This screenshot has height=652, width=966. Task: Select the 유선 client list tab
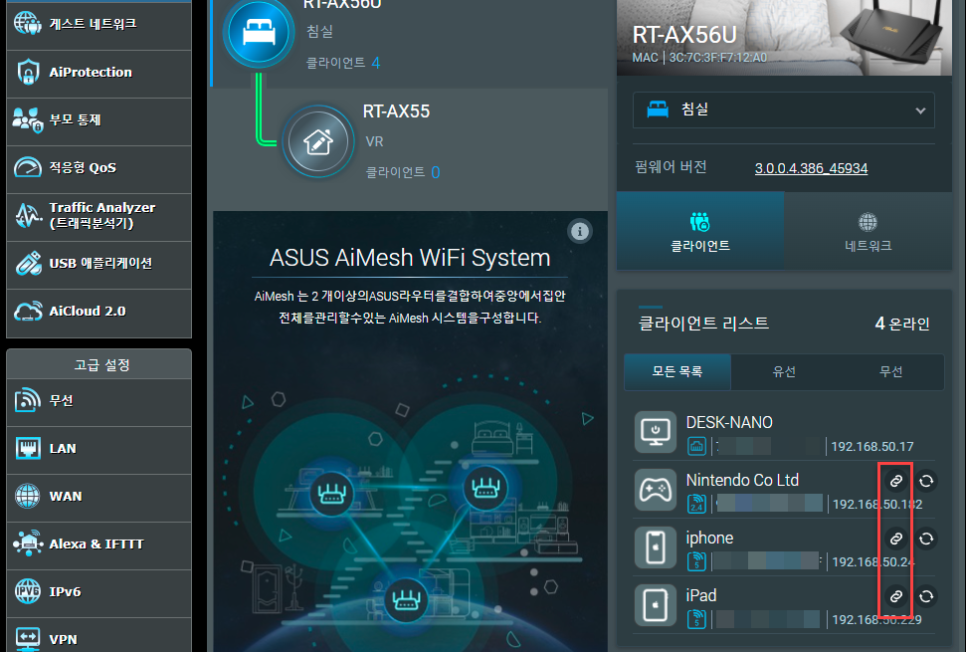point(784,372)
